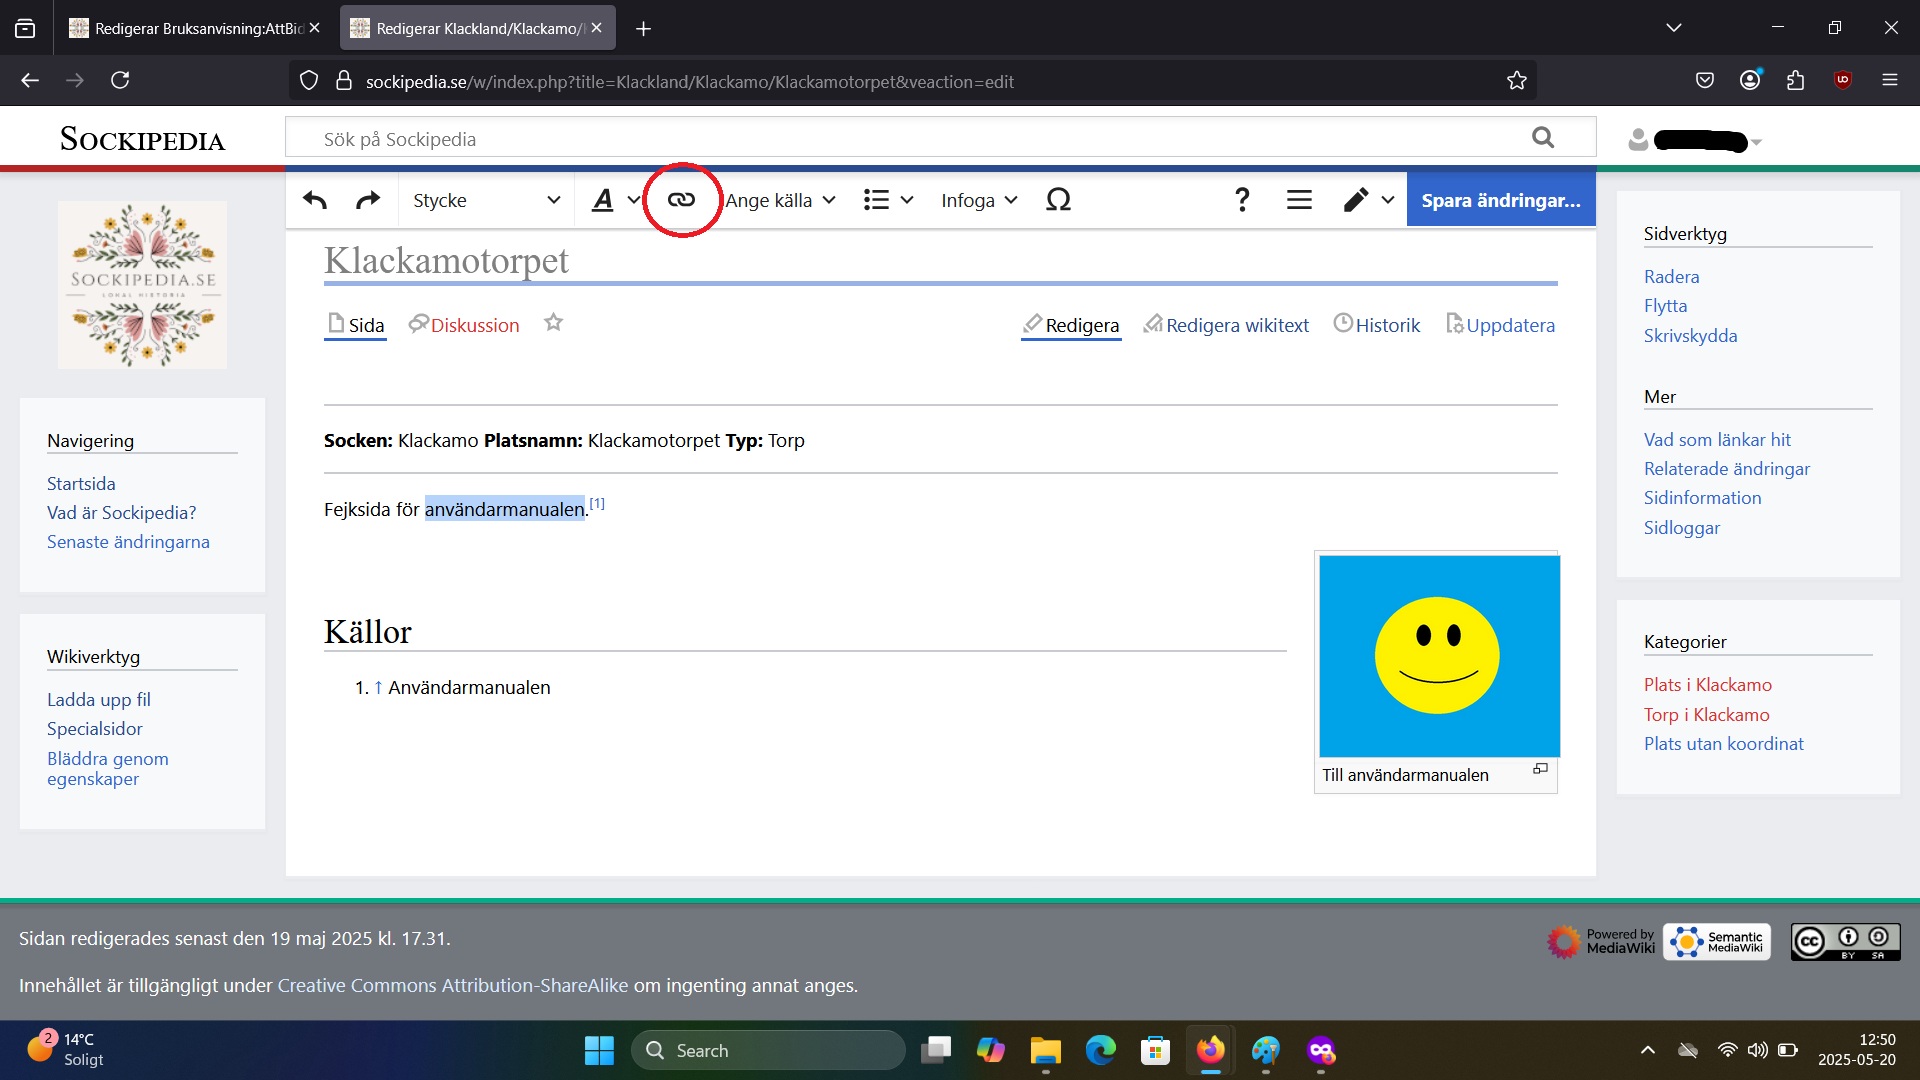Open the Ange källa citation dropdown

click(x=780, y=200)
